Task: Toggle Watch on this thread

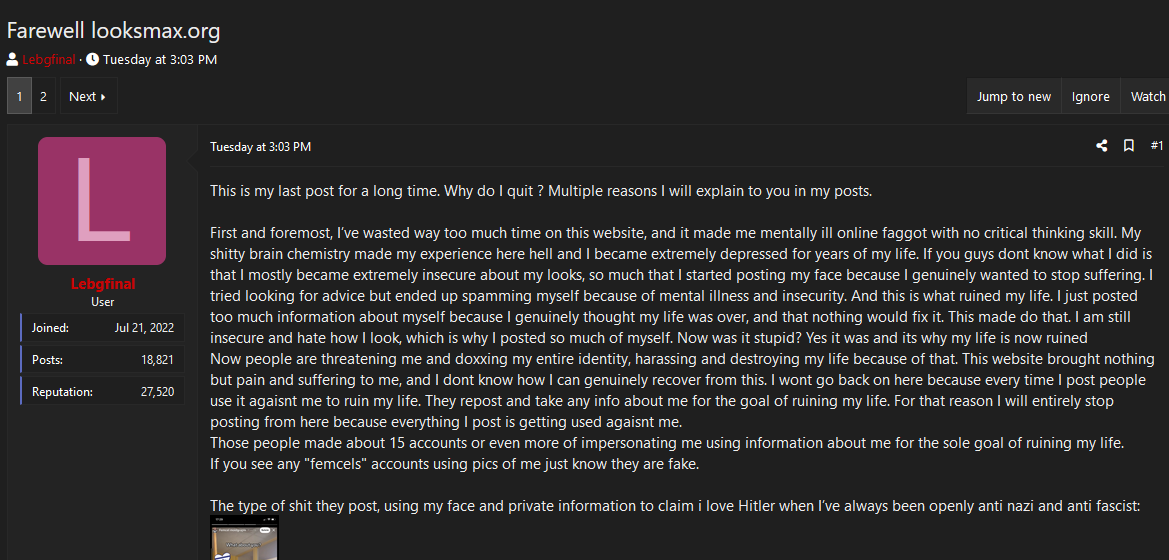Action: click(1147, 97)
